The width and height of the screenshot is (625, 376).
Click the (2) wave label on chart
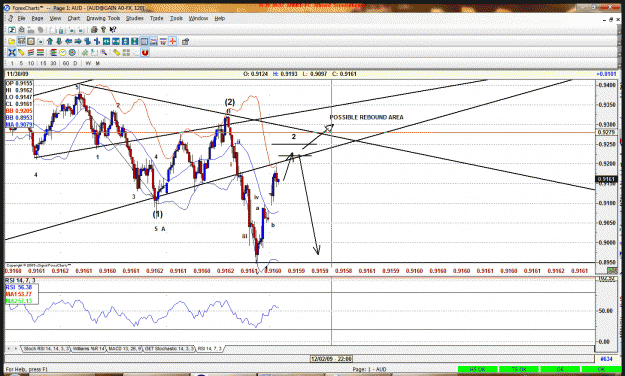click(230, 102)
